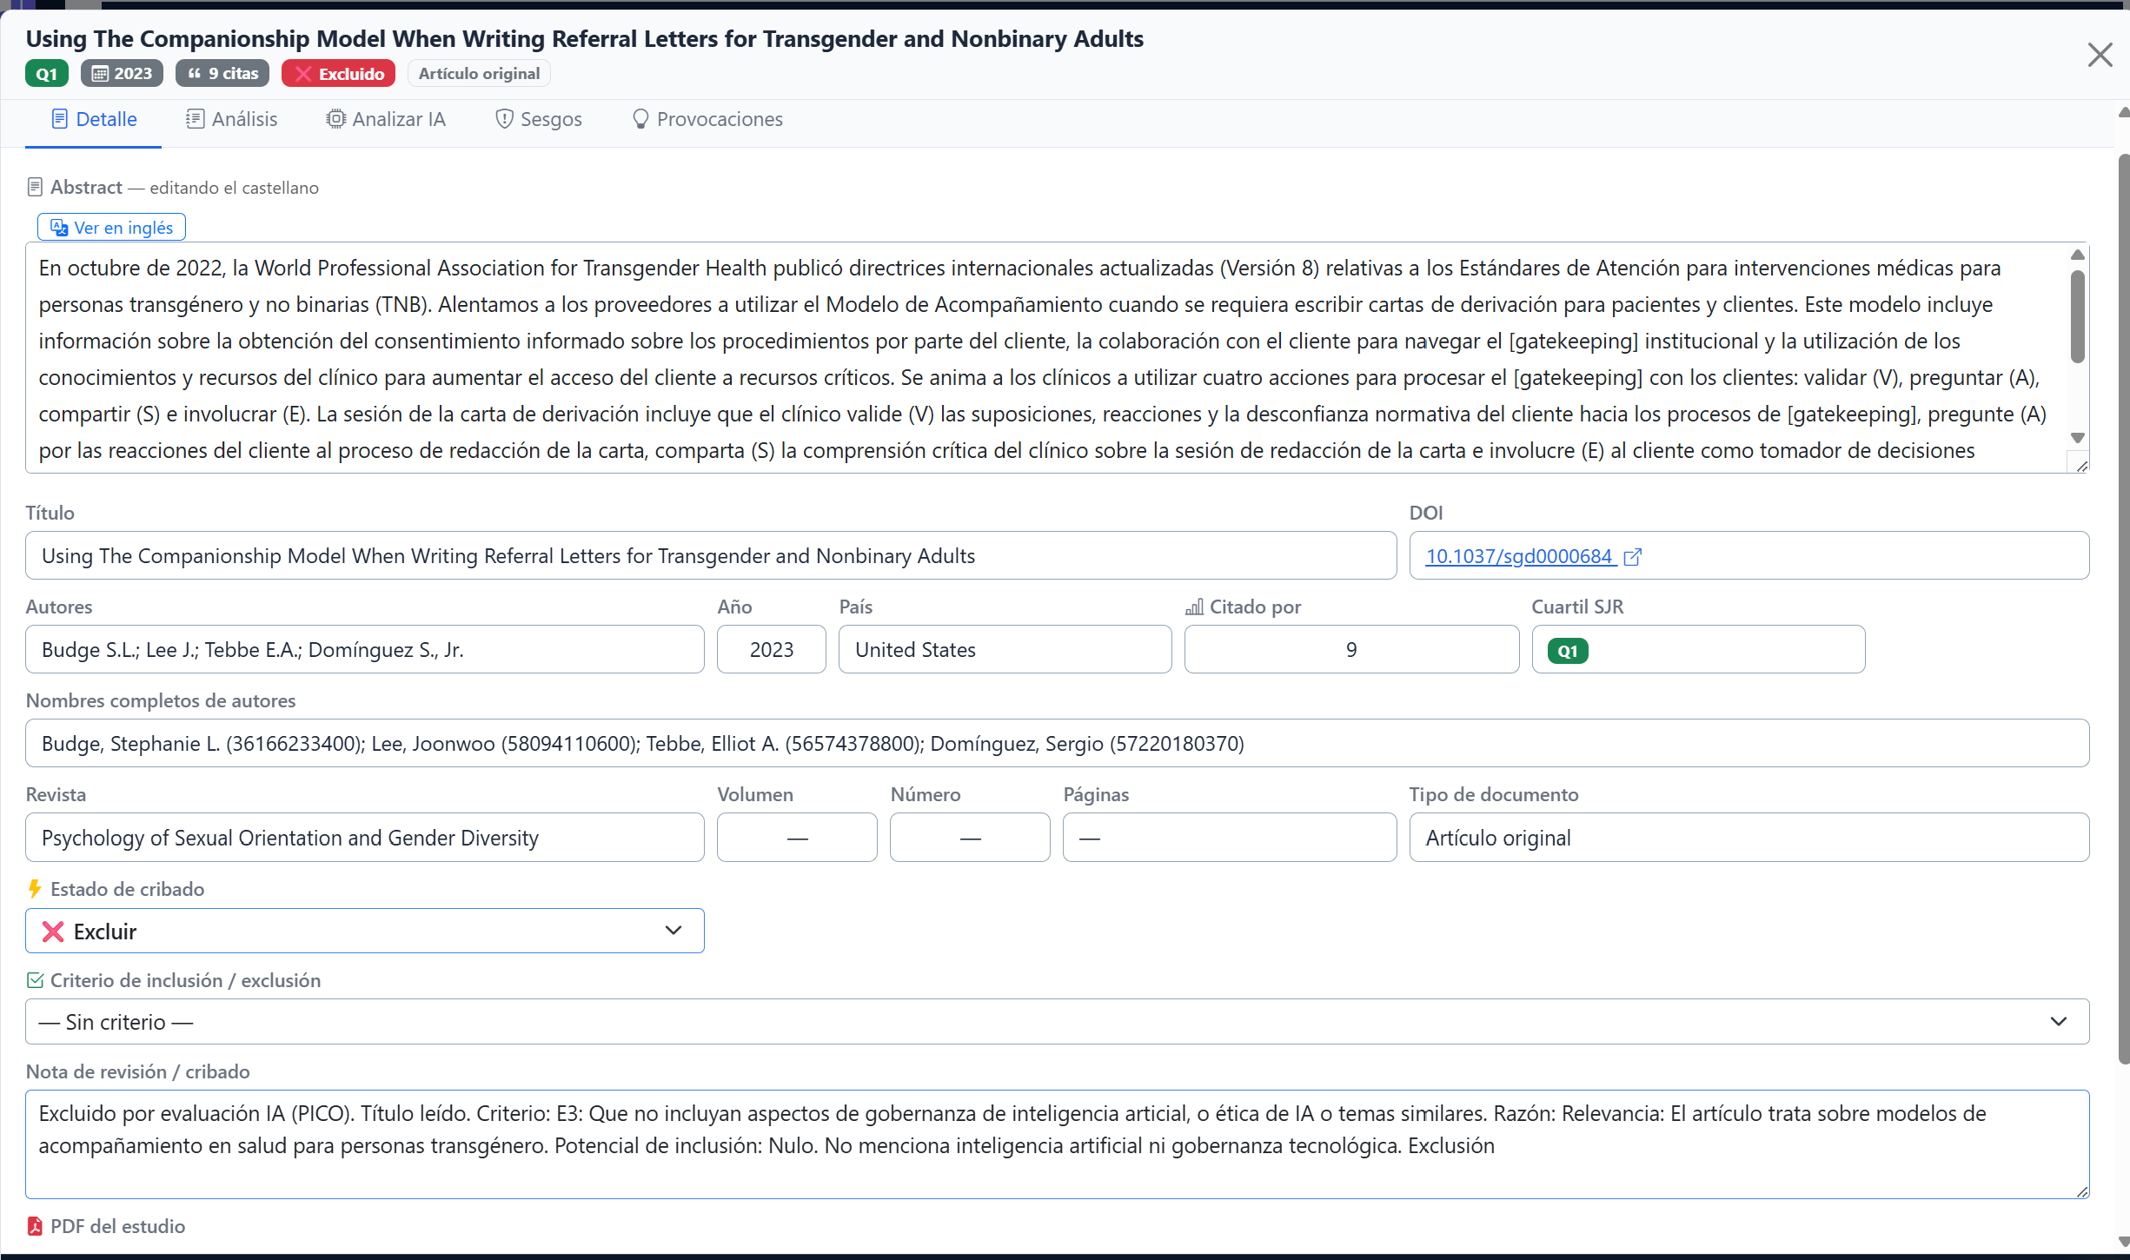Click the lightning icon by Estado de cribado
The height and width of the screenshot is (1260, 2130).
(35, 889)
